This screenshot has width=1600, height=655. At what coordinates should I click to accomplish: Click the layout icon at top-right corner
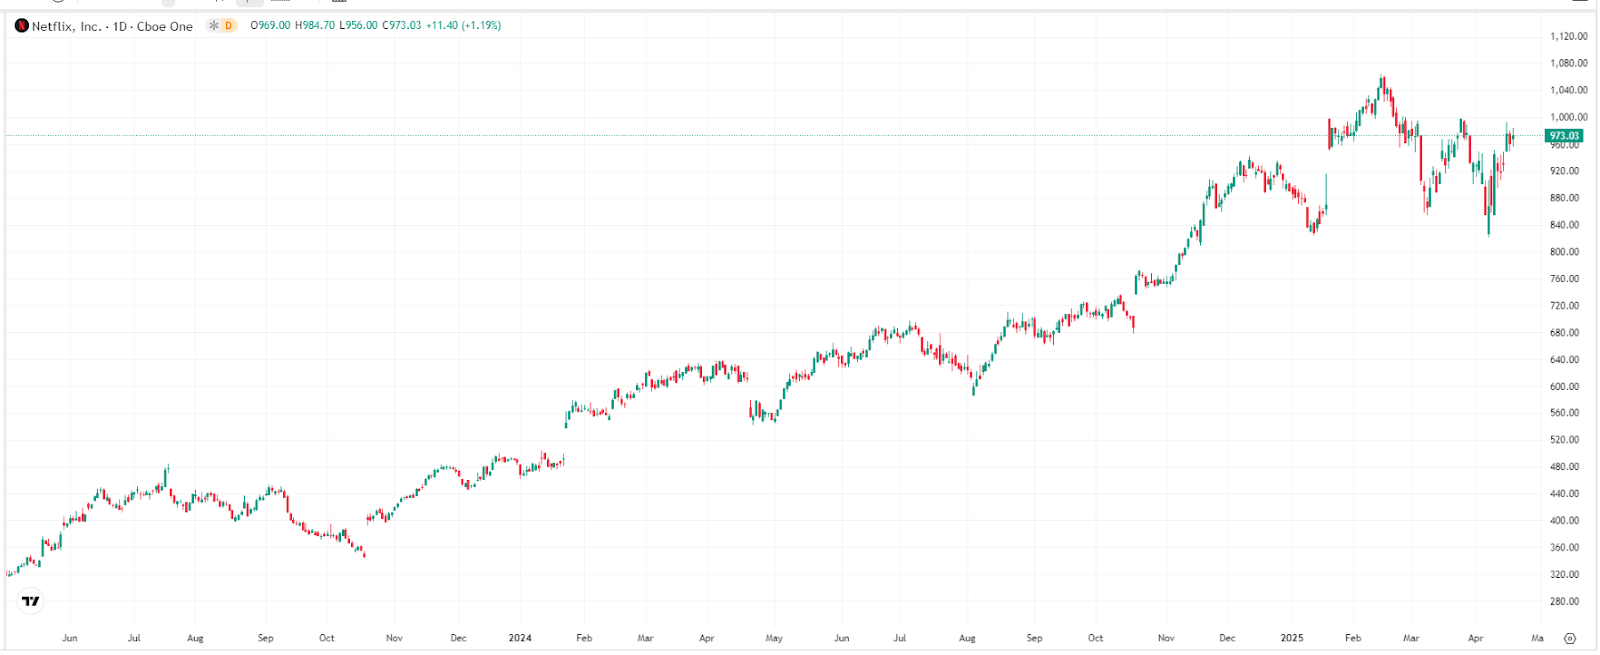coord(1580,5)
